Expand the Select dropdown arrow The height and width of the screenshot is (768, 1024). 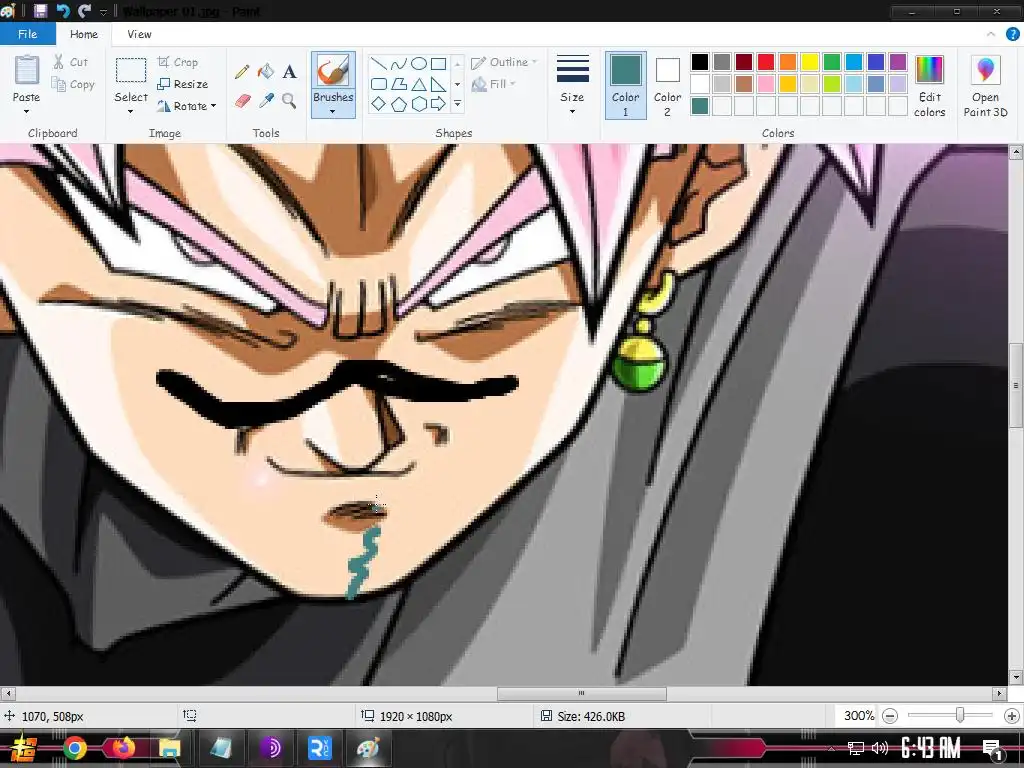131,112
